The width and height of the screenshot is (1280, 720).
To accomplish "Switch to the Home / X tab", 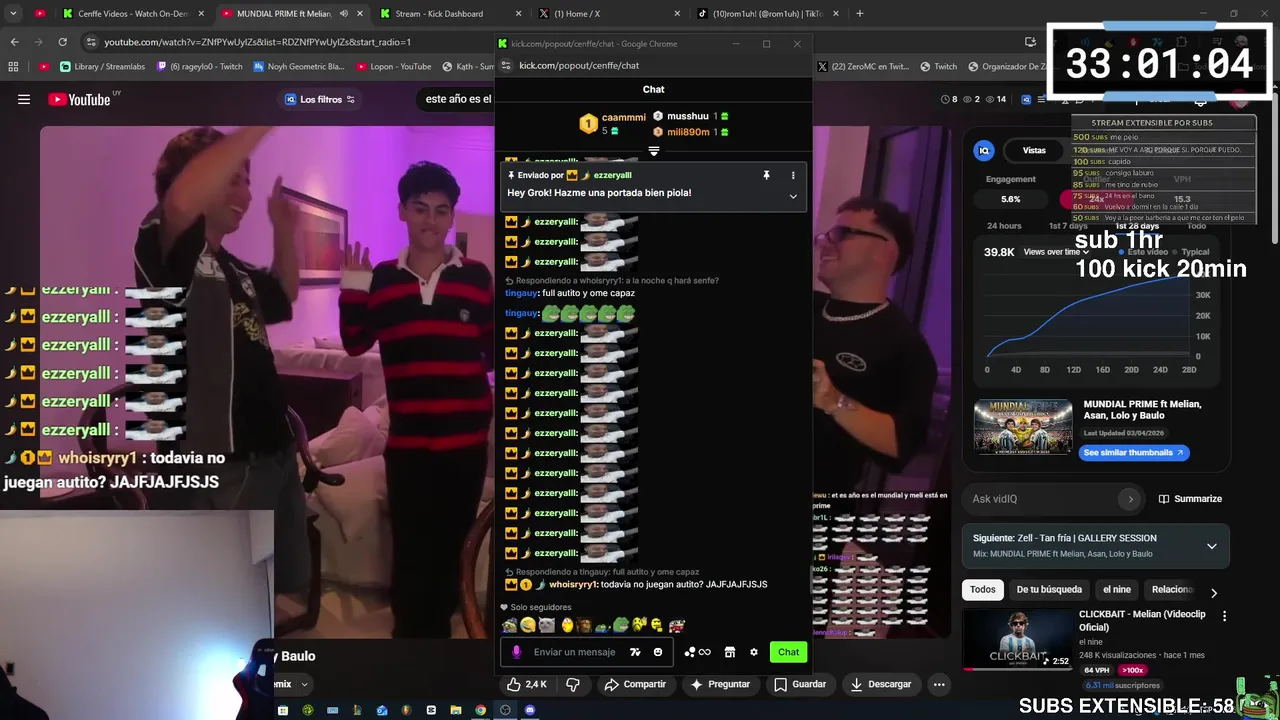I will [609, 14].
